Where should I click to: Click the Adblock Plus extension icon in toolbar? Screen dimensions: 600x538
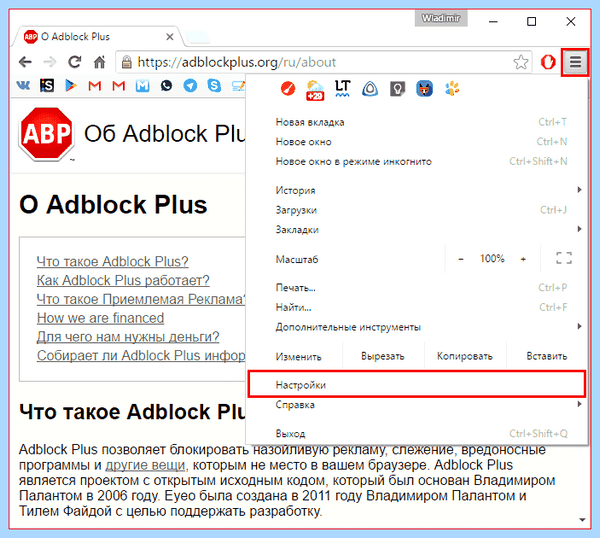click(548, 62)
